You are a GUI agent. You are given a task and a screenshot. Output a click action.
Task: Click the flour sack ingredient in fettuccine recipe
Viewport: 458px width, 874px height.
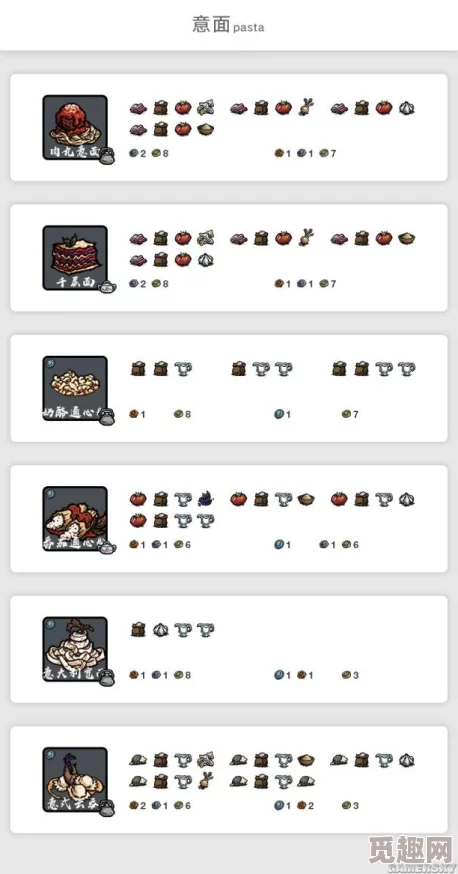(x=138, y=630)
